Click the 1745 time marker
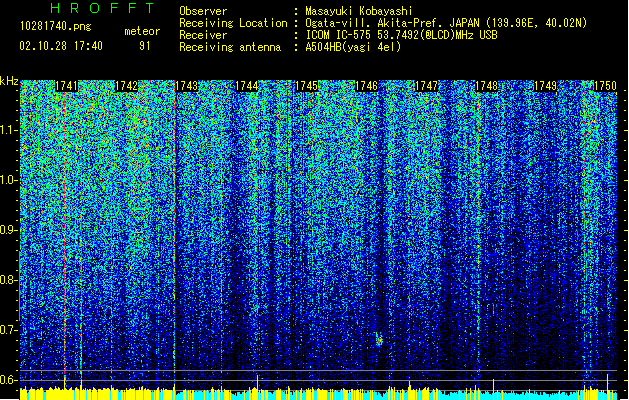The width and height of the screenshot is (629, 400). coord(306,86)
